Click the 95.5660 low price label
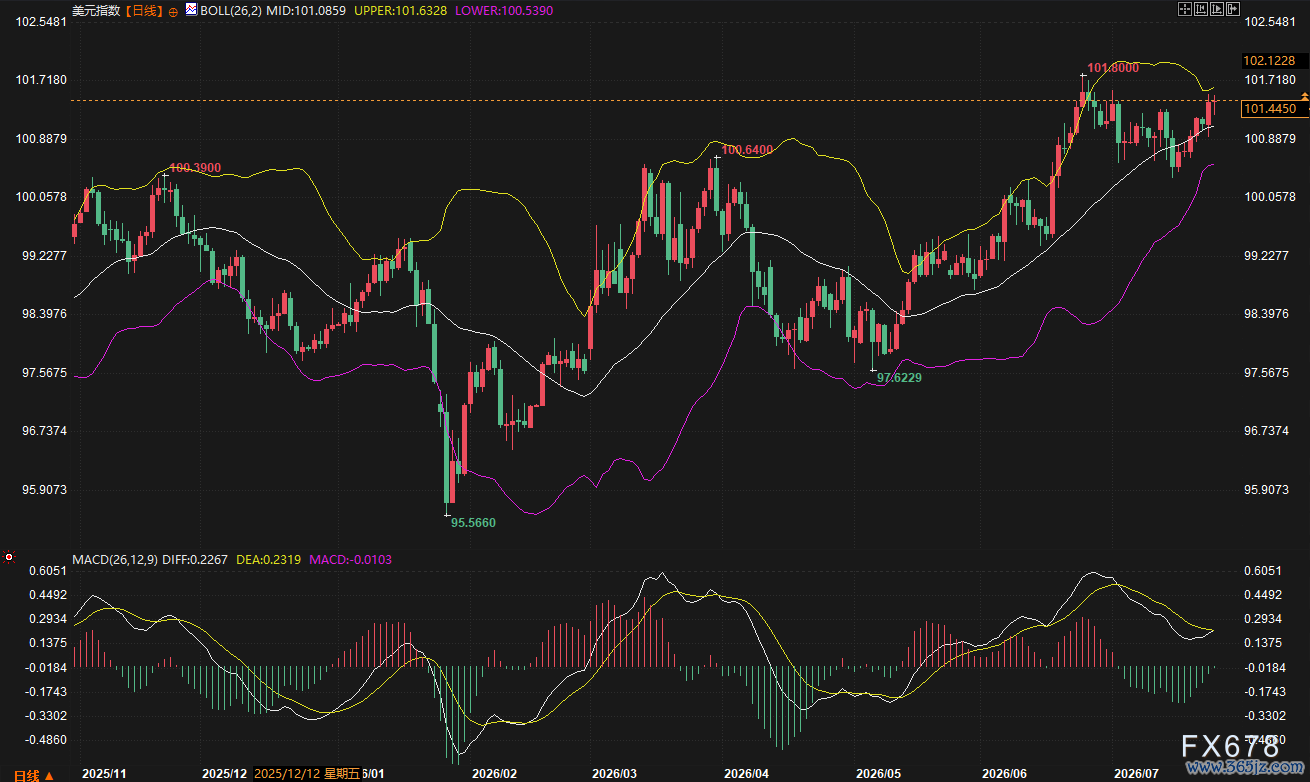The height and width of the screenshot is (782, 1310). click(x=473, y=522)
